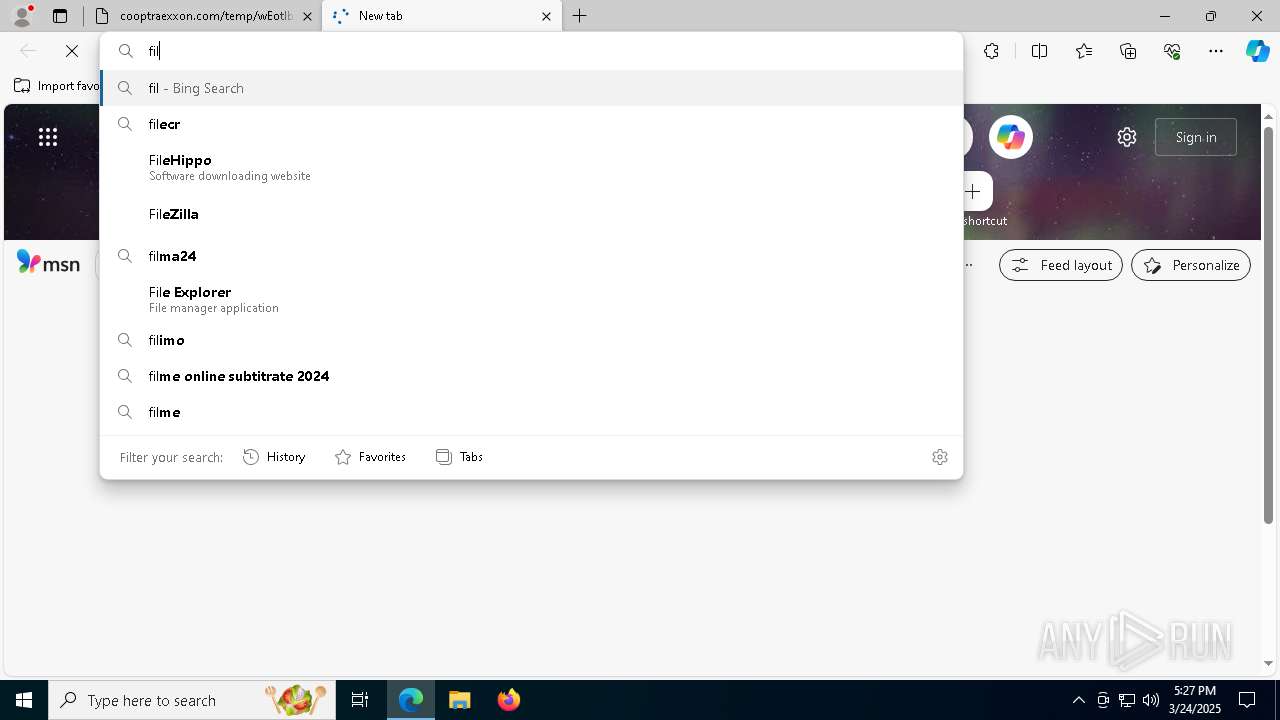This screenshot has width=1280, height=720.
Task: Open the Extensions icon
Action: click(991, 51)
